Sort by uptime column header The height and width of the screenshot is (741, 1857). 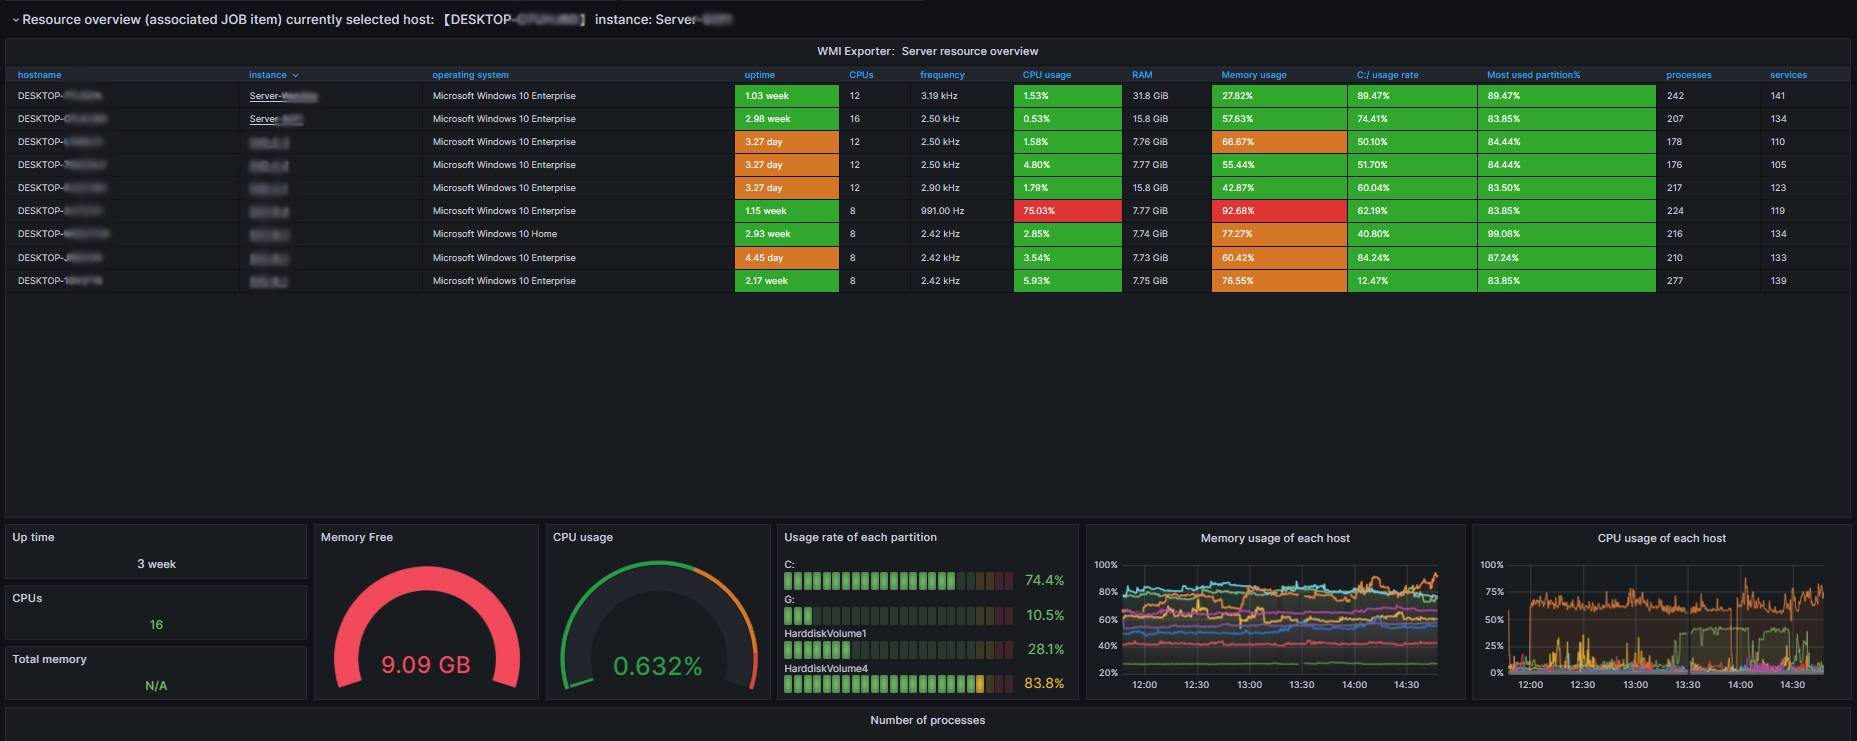(759, 75)
